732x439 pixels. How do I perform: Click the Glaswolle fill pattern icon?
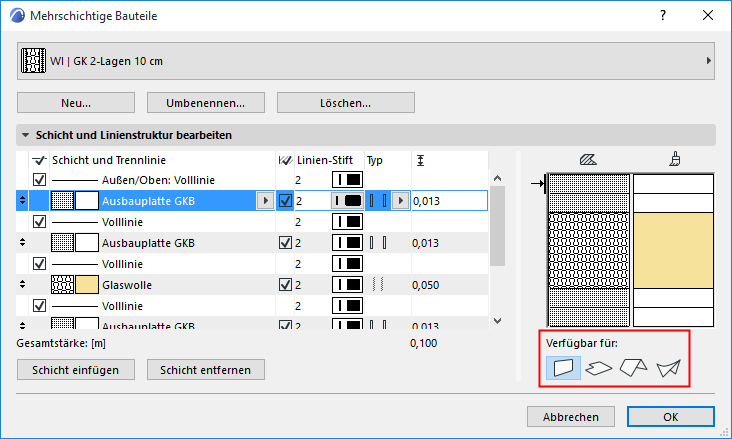62,285
